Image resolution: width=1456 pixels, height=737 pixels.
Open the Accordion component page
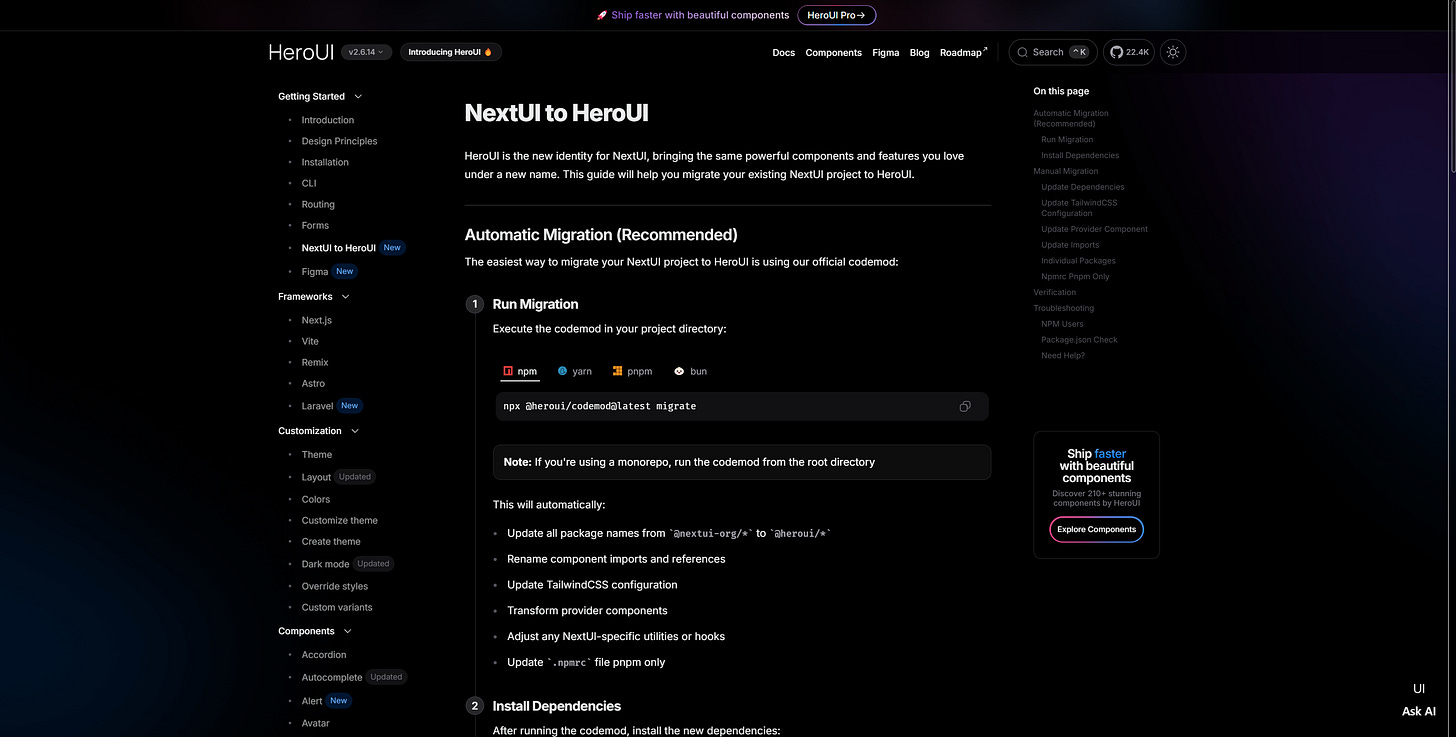(324, 655)
